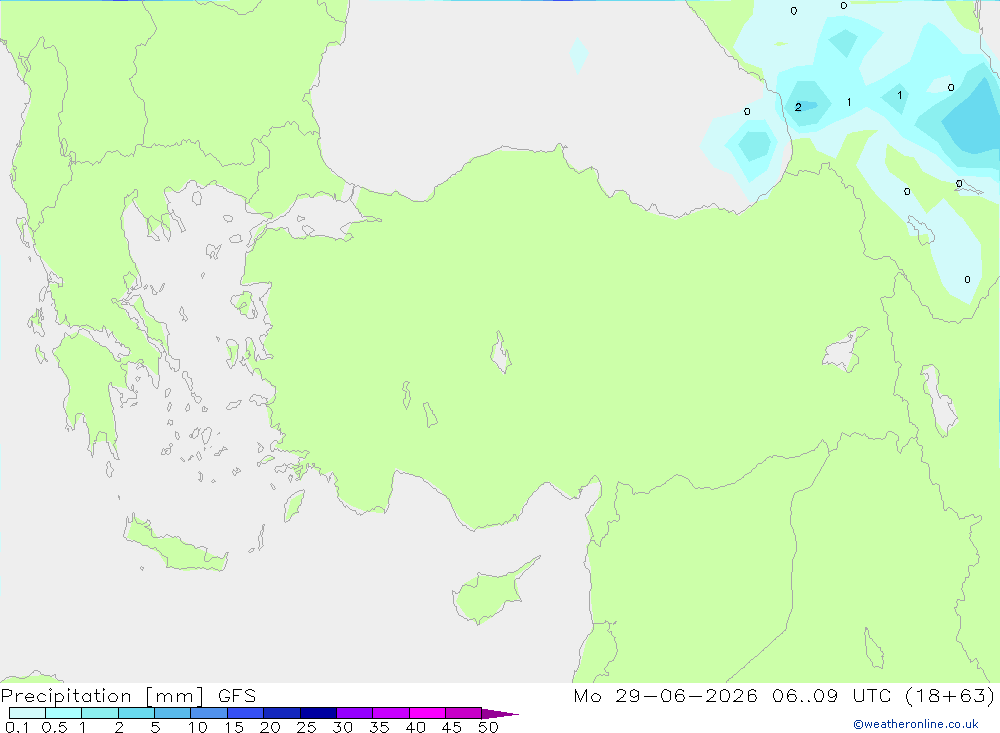Choose the 15–20 mm royal blue legend swatch
The image size is (1000, 733).
coord(245,713)
